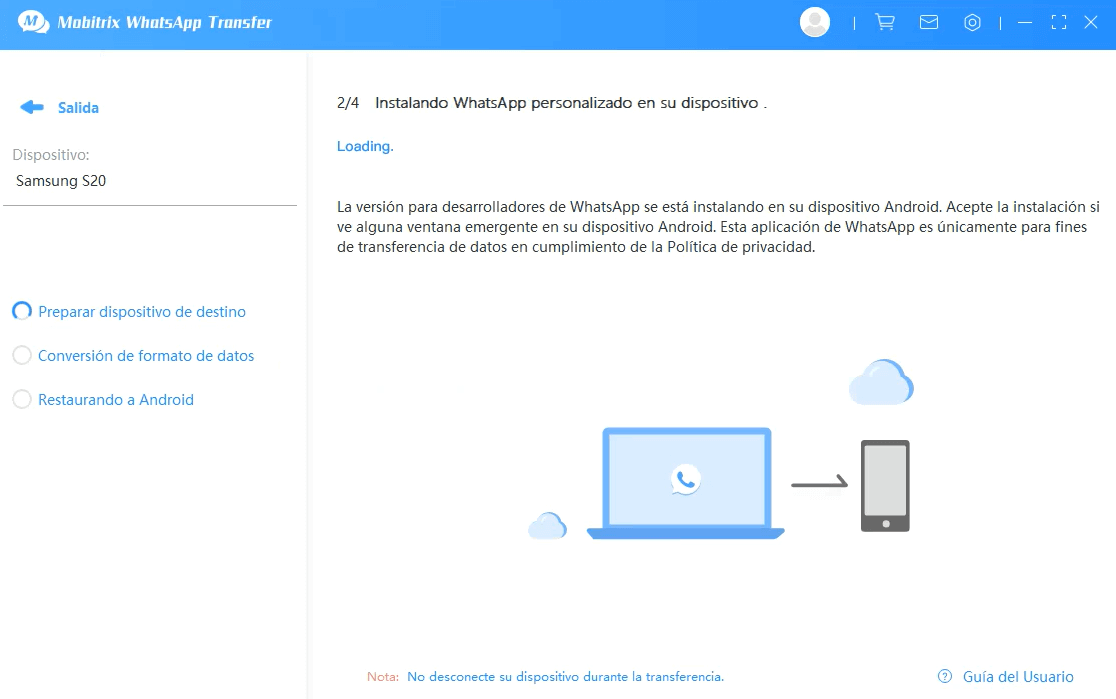Click the WhatsApp icon on laptop illustration
This screenshot has height=699, width=1116.
pos(685,480)
